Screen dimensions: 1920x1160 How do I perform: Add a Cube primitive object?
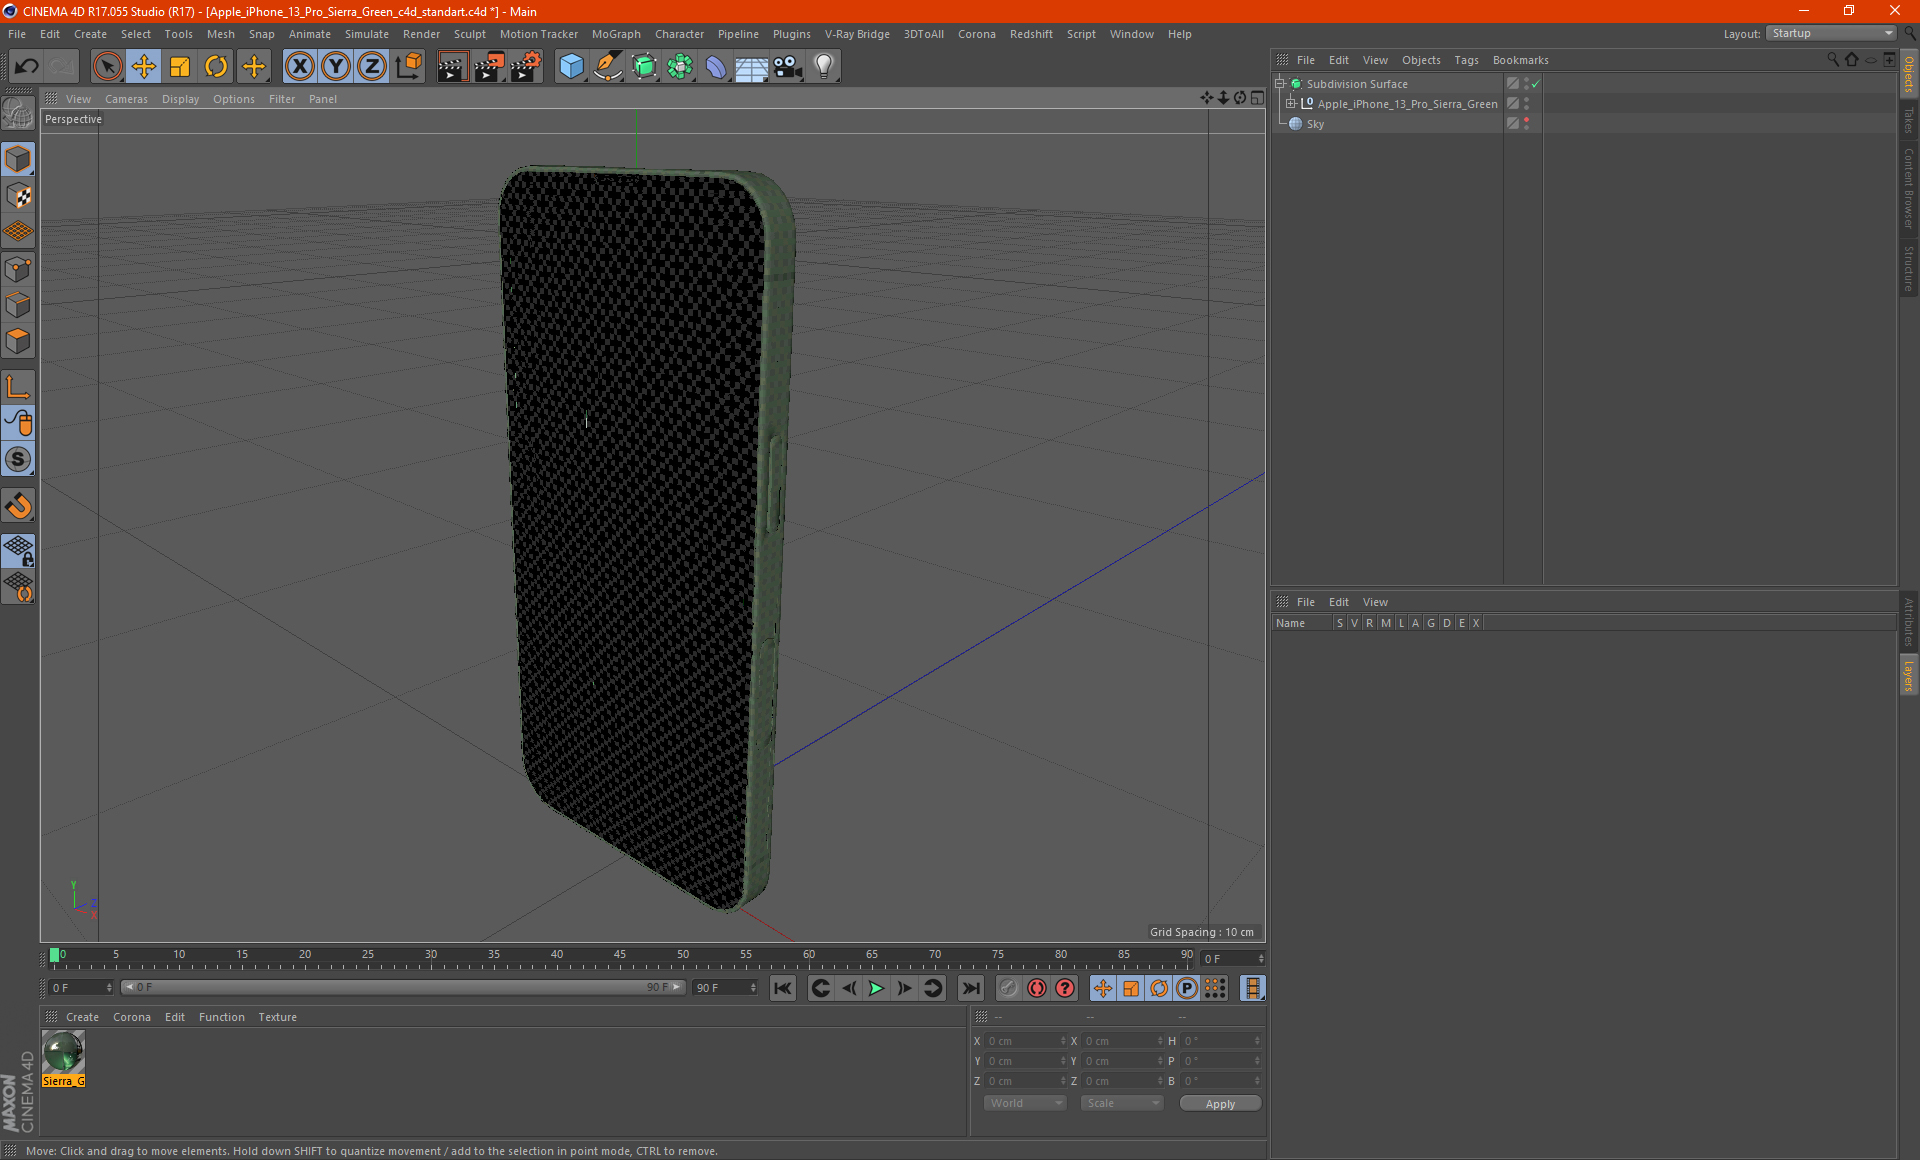pyautogui.click(x=571, y=67)
